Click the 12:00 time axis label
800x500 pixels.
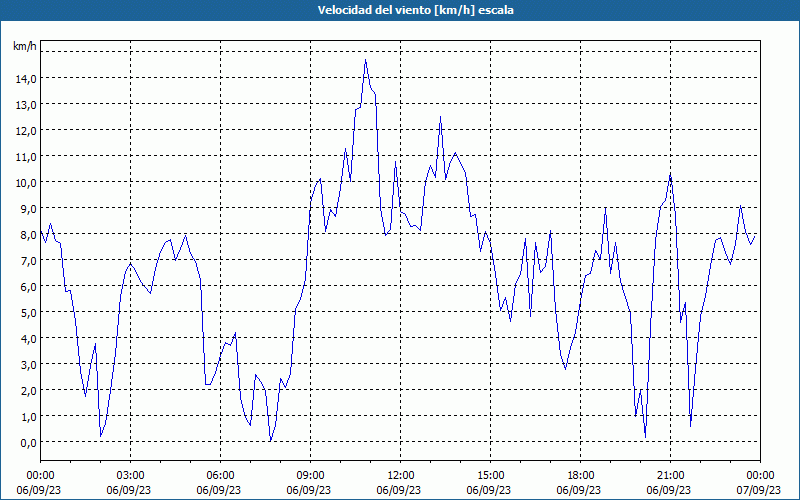pyautogui.click(x=401, y=476)
